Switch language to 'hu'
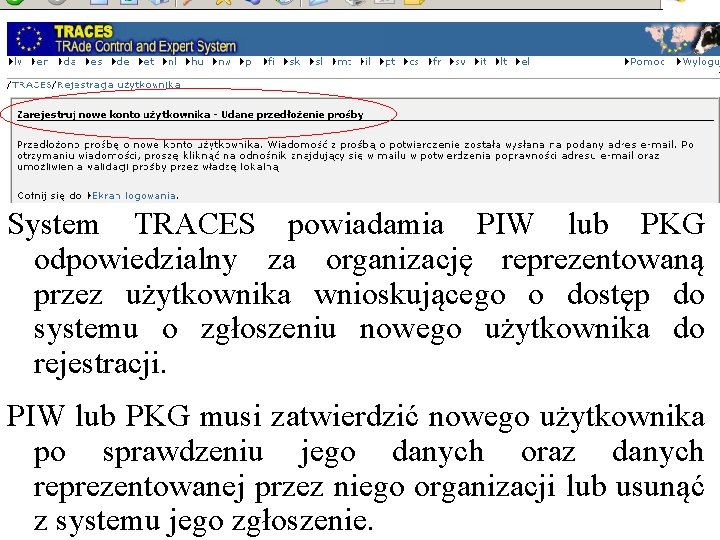The height and width of the screenshot is (540, 720). tap(195, 62)
